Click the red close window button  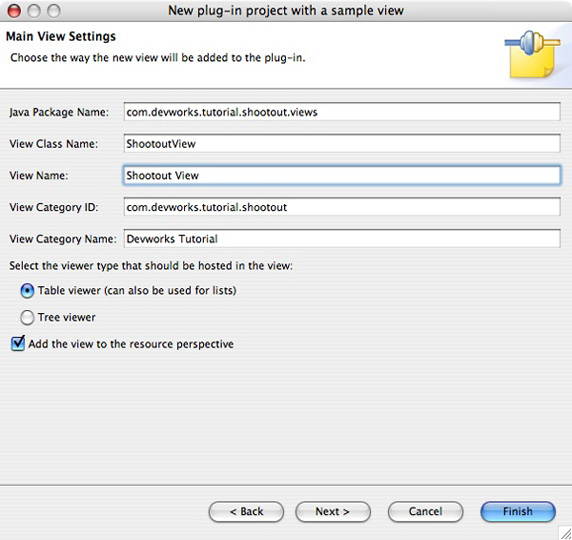(14, 11)
